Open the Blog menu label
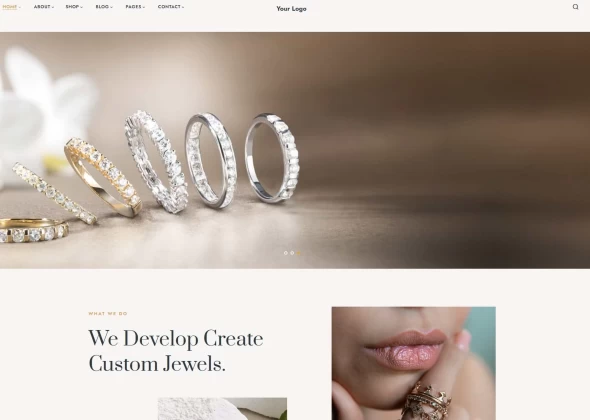The width and height of the screenshot is (590, 420). pyautogui.click(x=102, y=7)
